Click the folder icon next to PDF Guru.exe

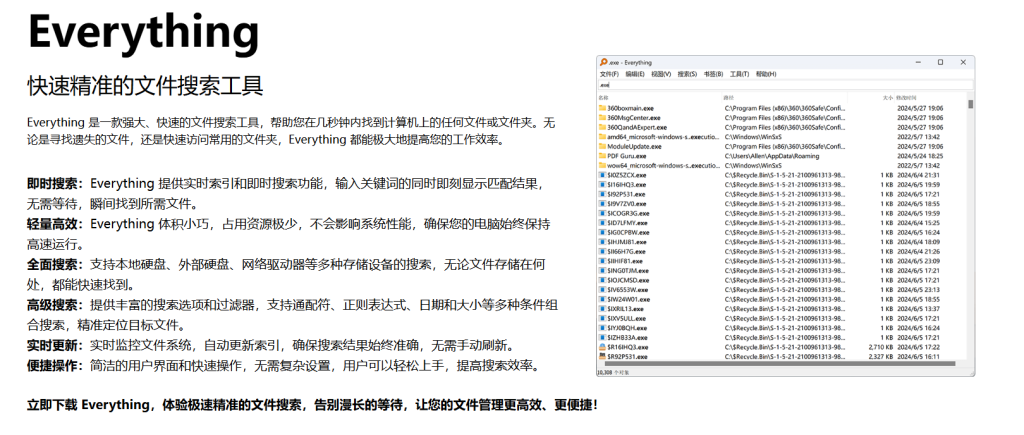(x=602, y=156)
